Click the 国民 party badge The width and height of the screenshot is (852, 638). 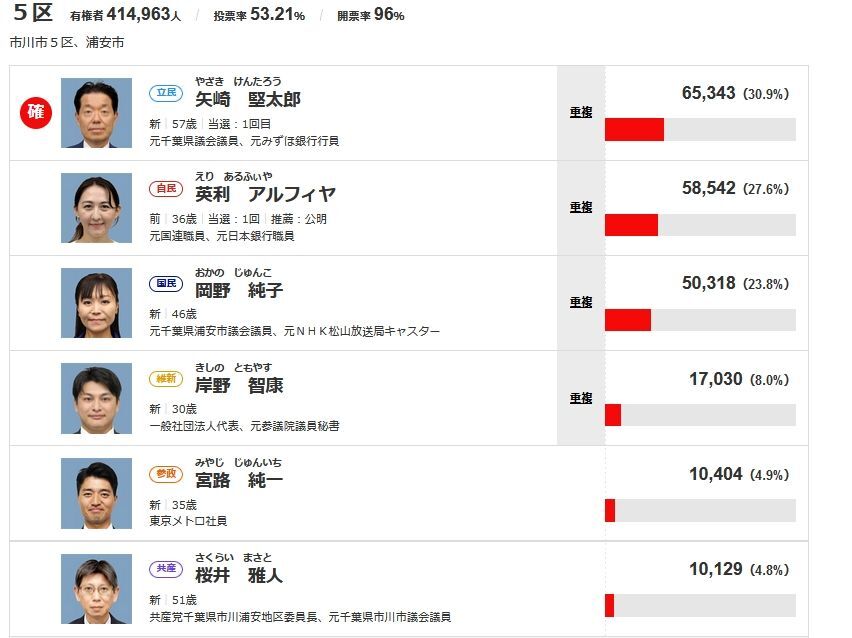166,284
